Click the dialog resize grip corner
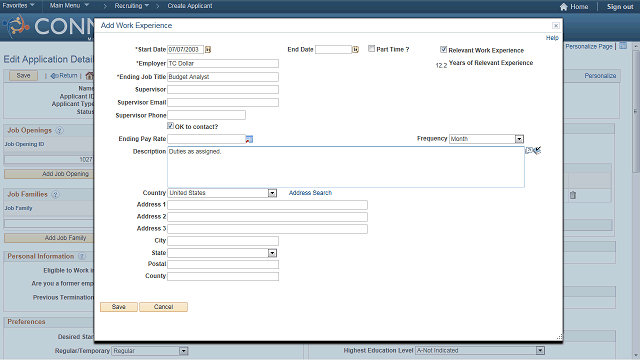Image resolution: width=640 pixels, height=360 pixels. 559,337
